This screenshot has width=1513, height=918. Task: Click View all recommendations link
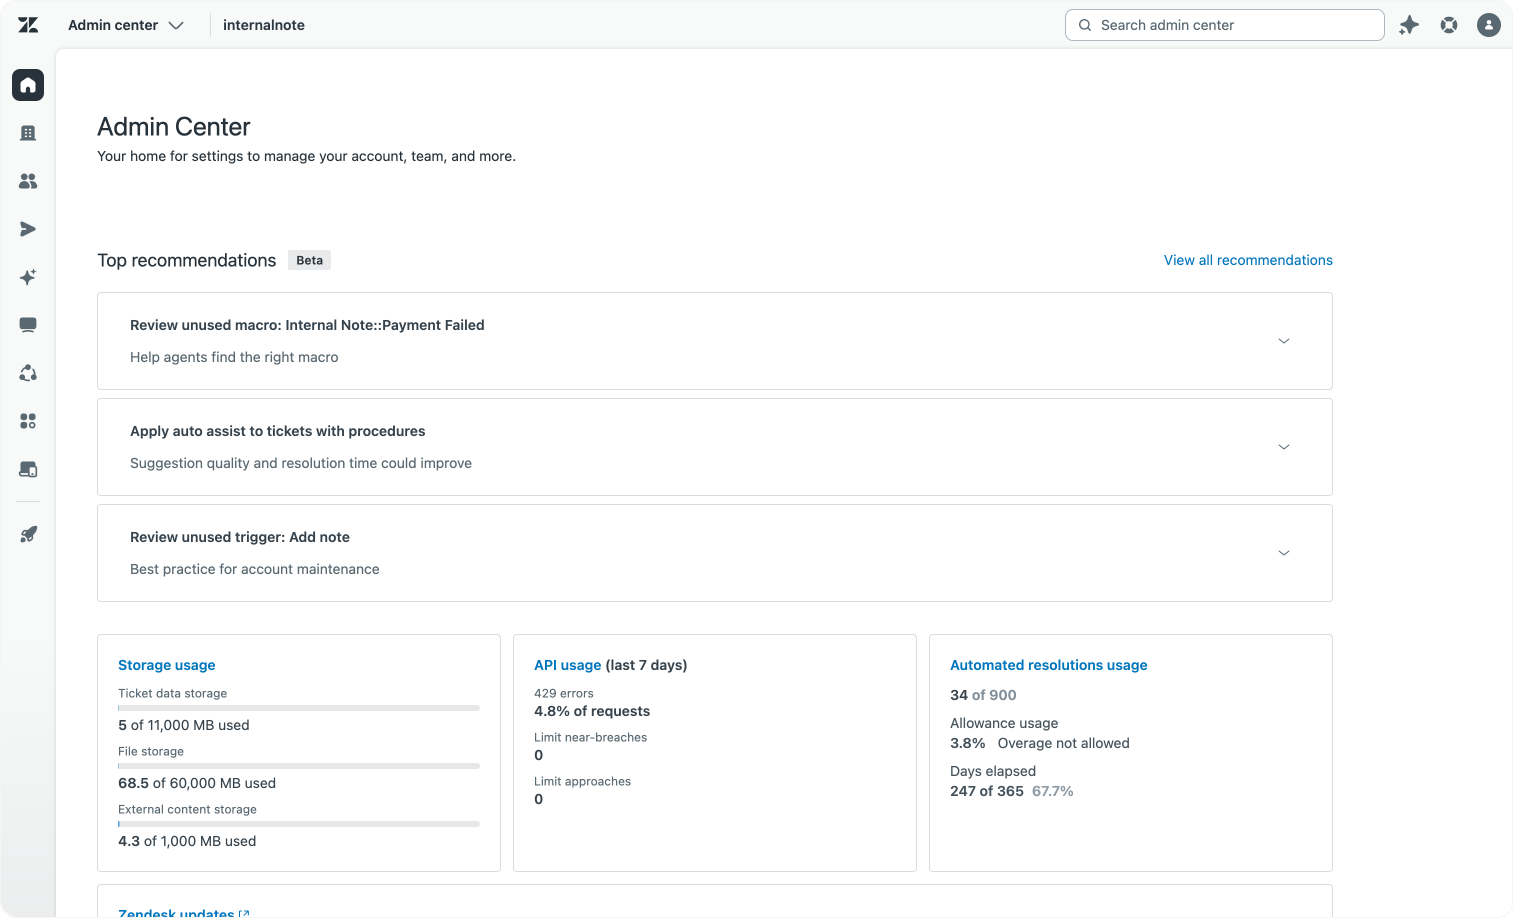(x=1248, y=260)
